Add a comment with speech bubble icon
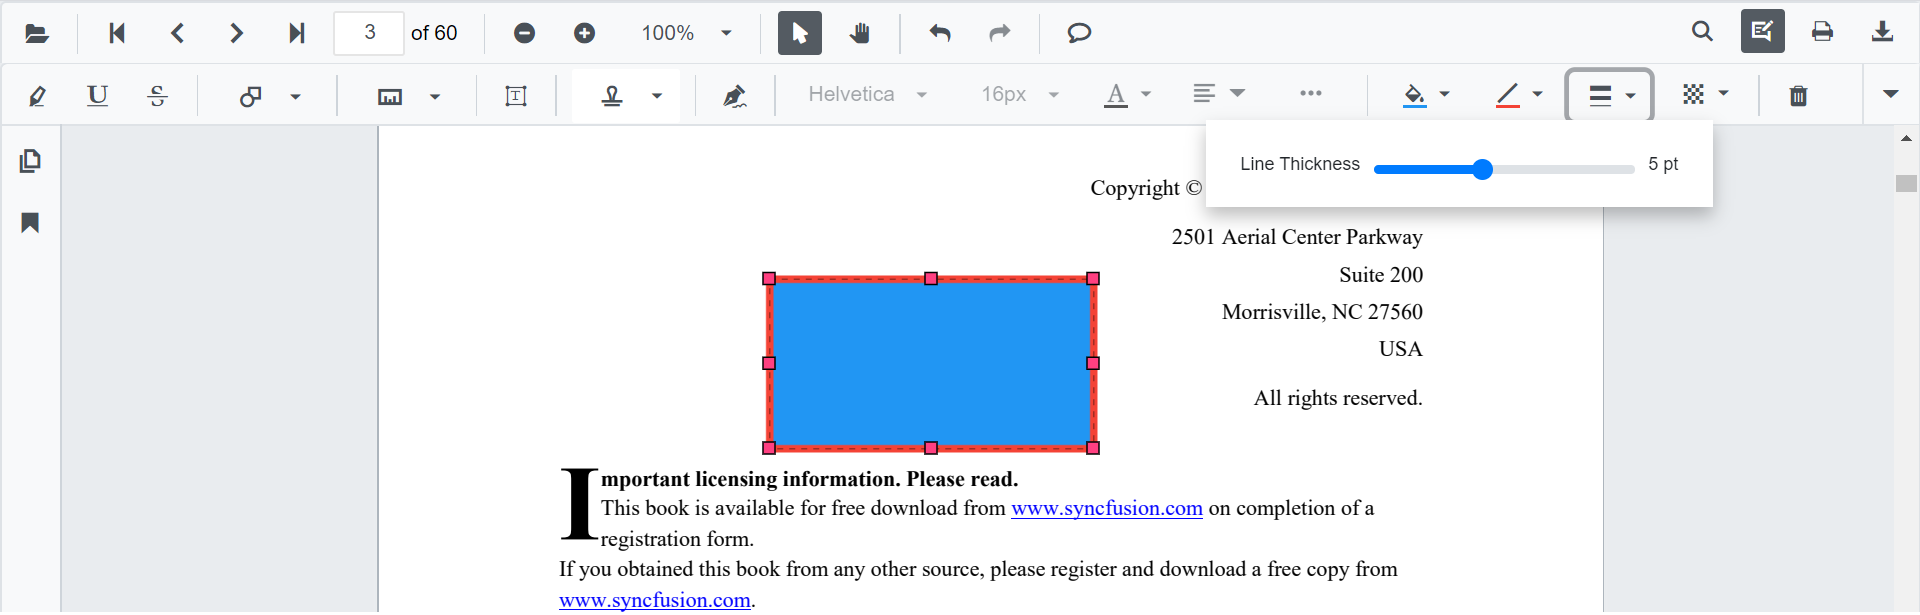 [1079, 33]
